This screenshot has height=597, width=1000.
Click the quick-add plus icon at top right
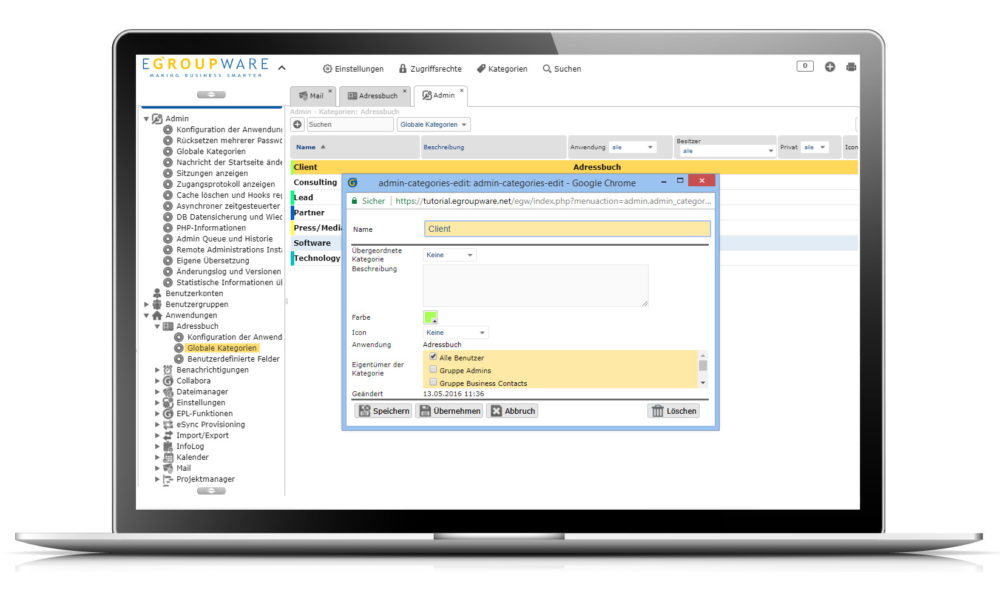(830, 67)
